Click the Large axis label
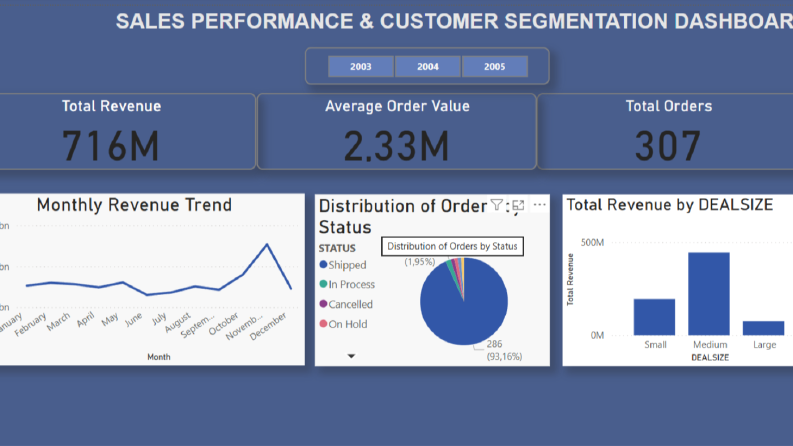Image resolution: width=793 pixels, height=446 pixels. click(764, 345)
